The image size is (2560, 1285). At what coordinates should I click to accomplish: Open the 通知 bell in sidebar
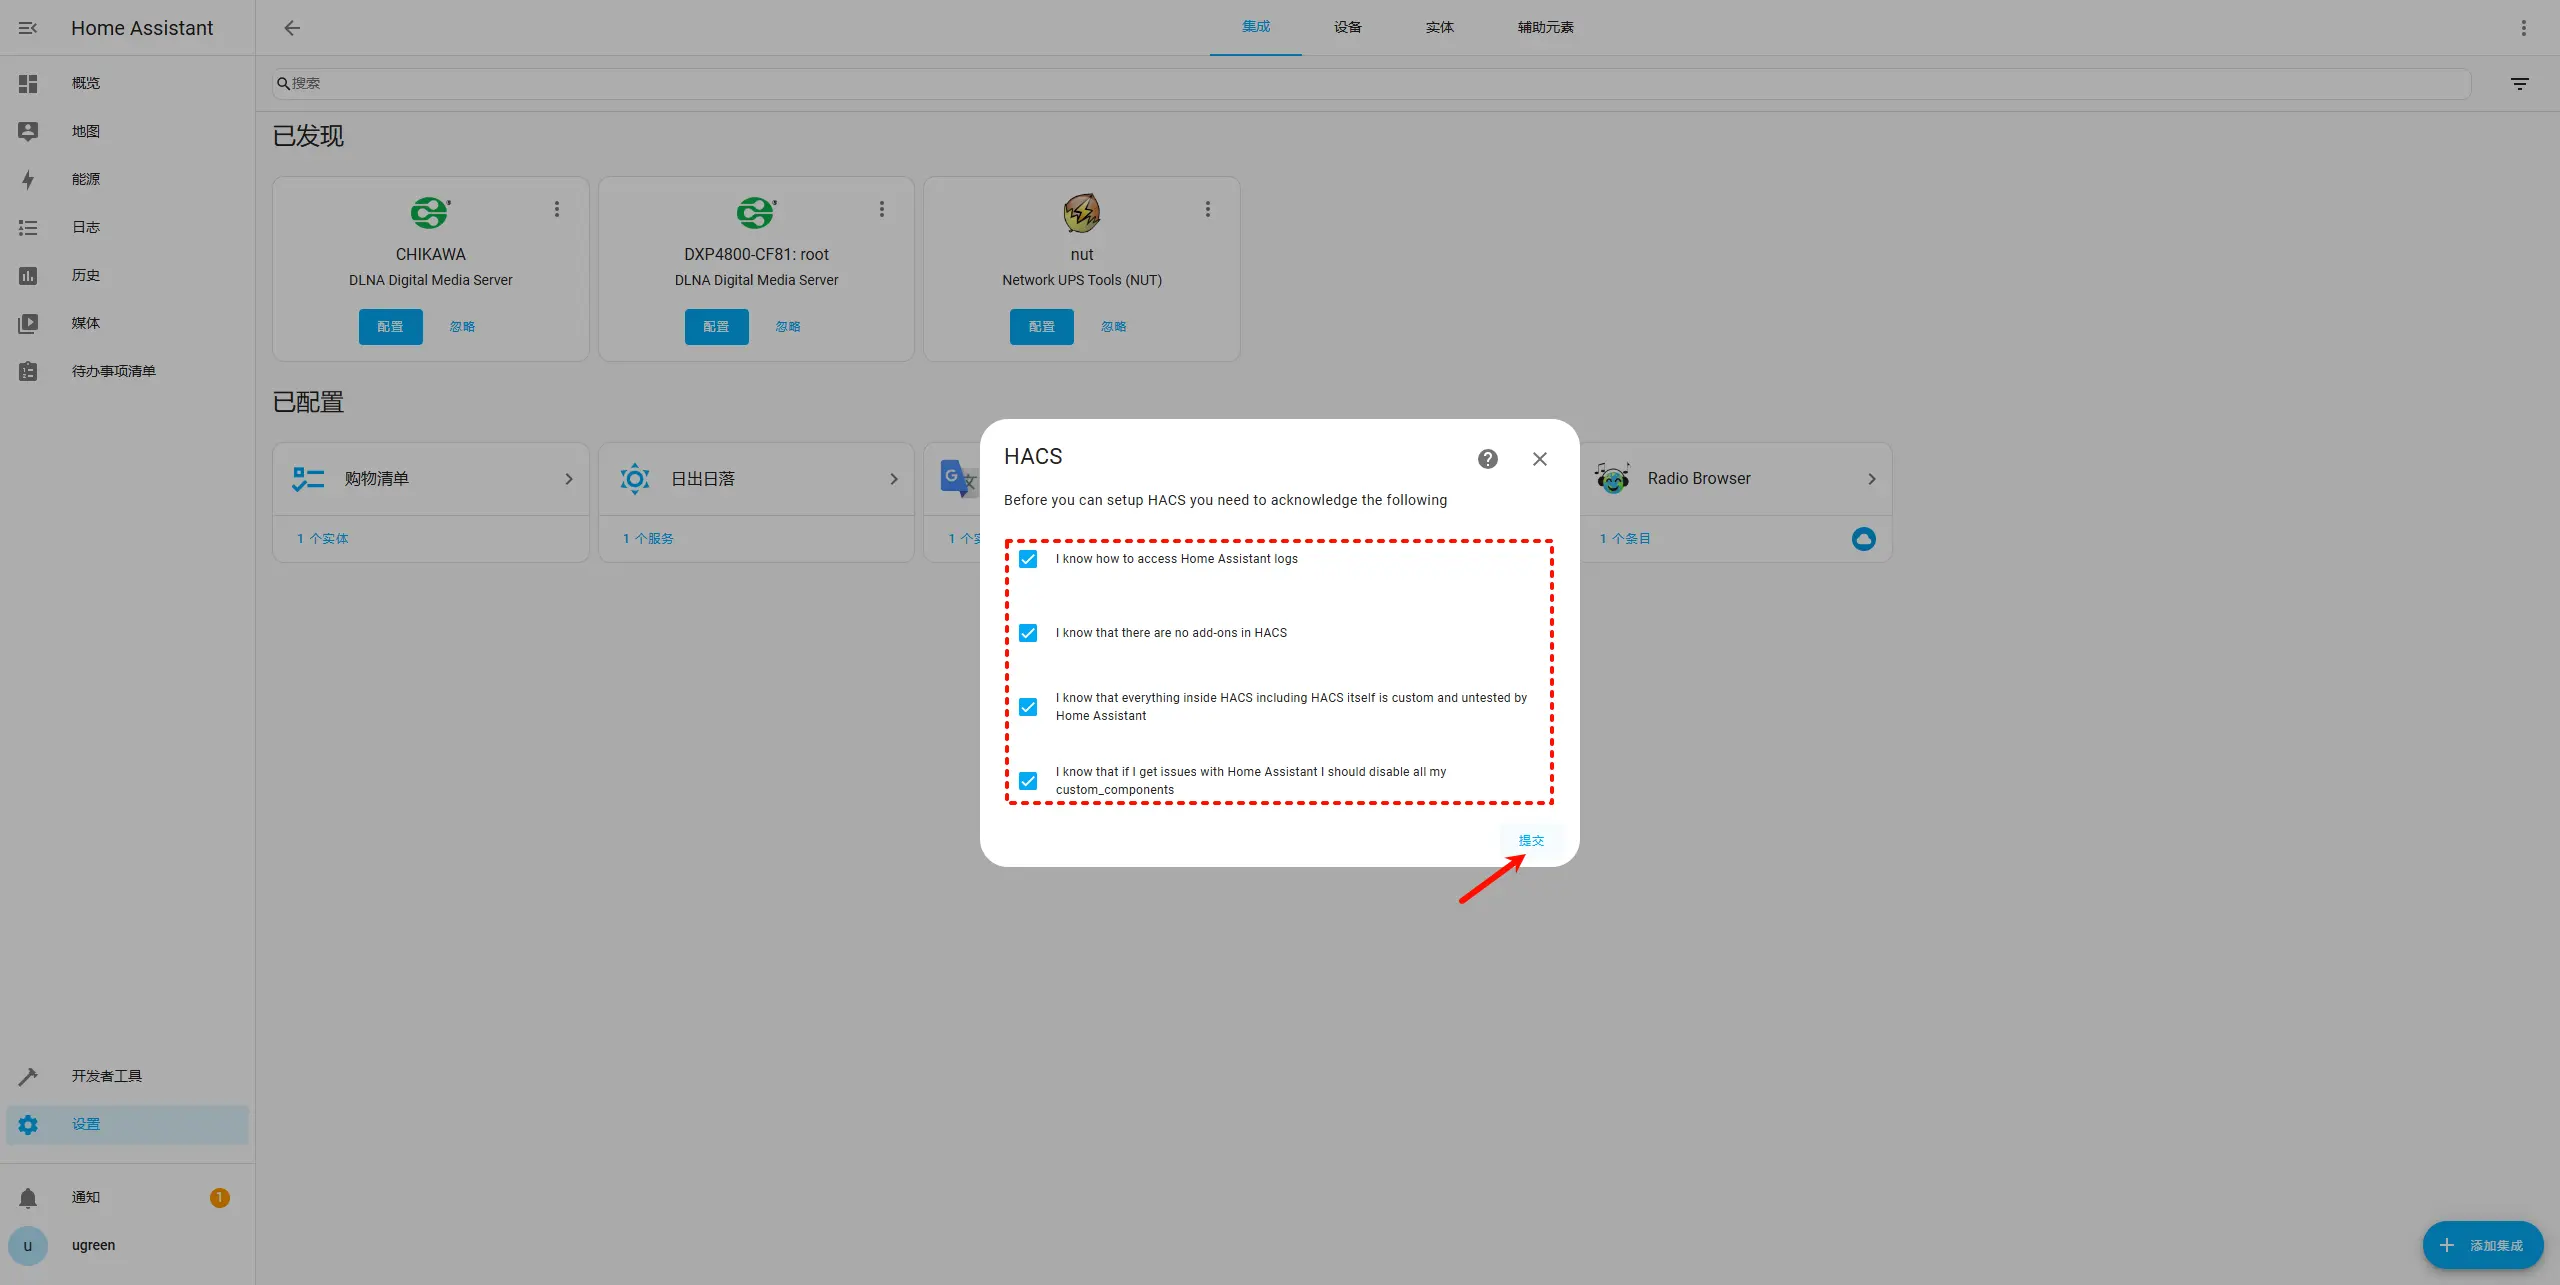point(28,1197)
